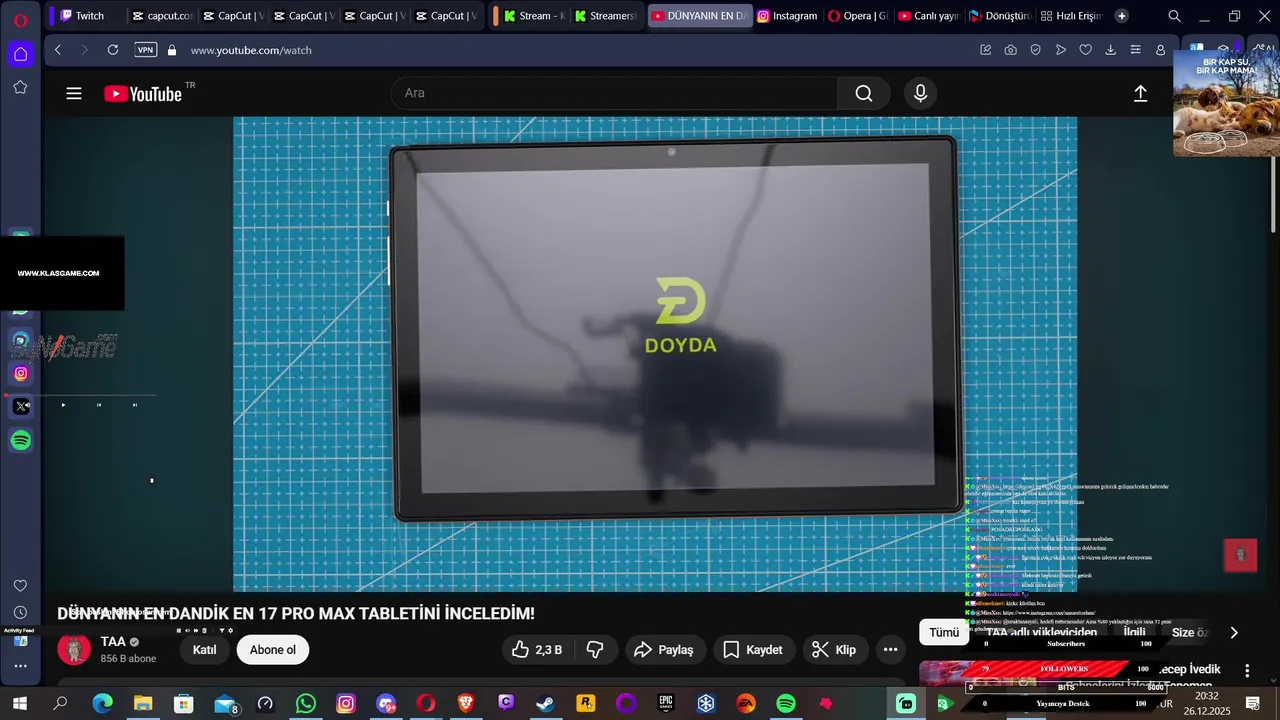The height and width of the screenshot is (720, 1280).
Task: Go back with the browser back arrow
Action: click(x=58, y=50)
